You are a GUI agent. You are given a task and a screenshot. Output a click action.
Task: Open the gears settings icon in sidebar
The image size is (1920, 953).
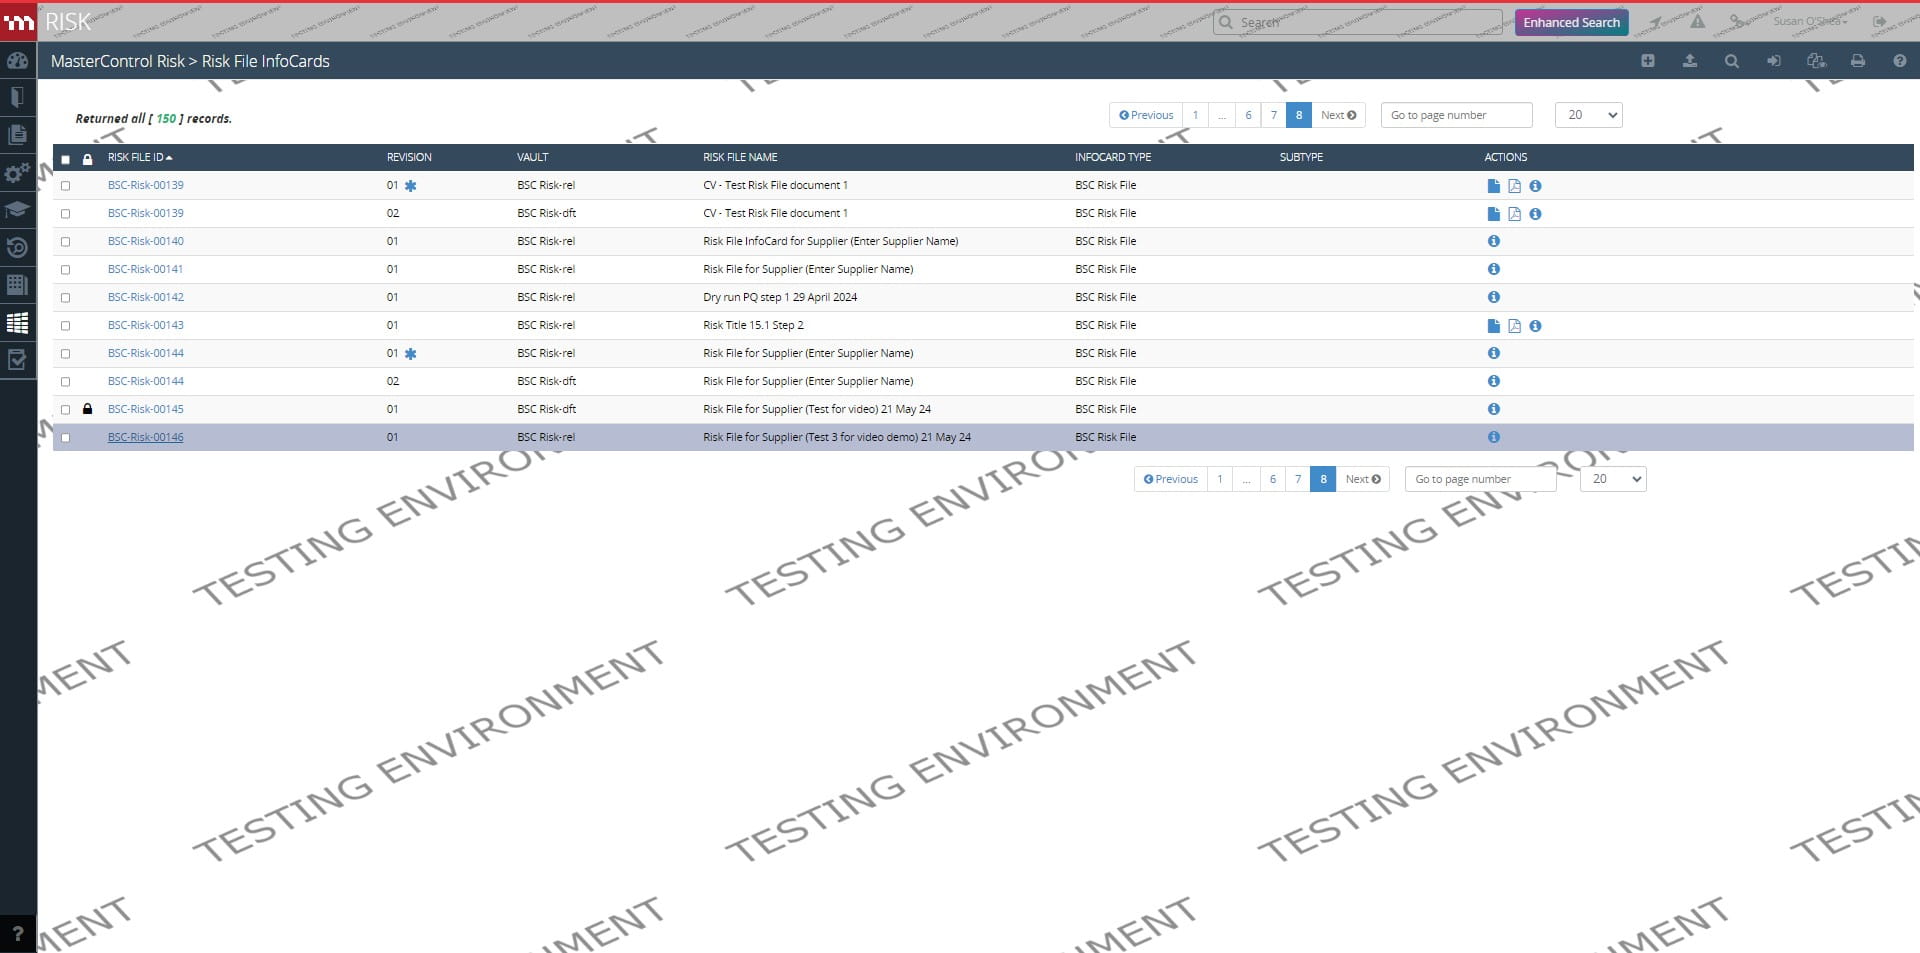pyautogui.click(x=17, y=173)
